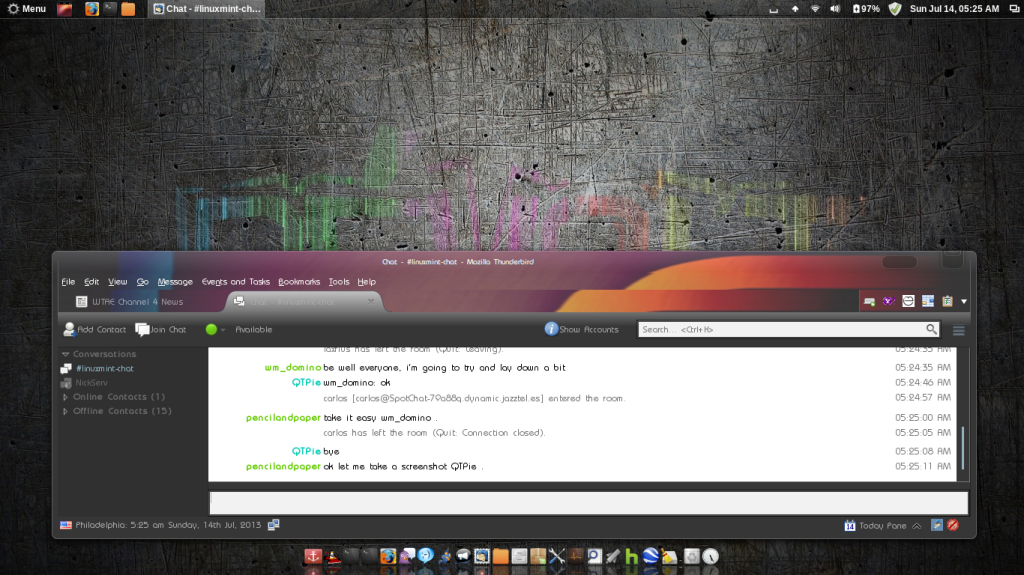Click nickname wm_domino in chat

point(293,368)
